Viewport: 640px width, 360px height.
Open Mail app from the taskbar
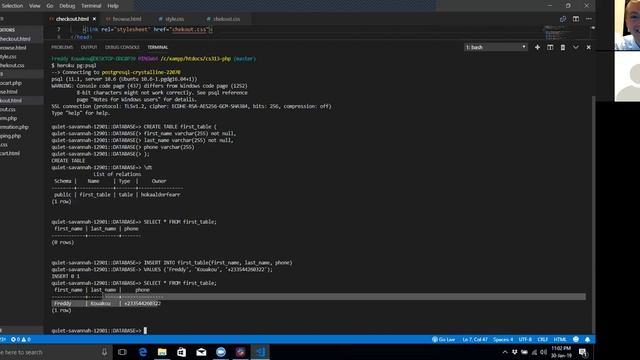coord(201,352)
